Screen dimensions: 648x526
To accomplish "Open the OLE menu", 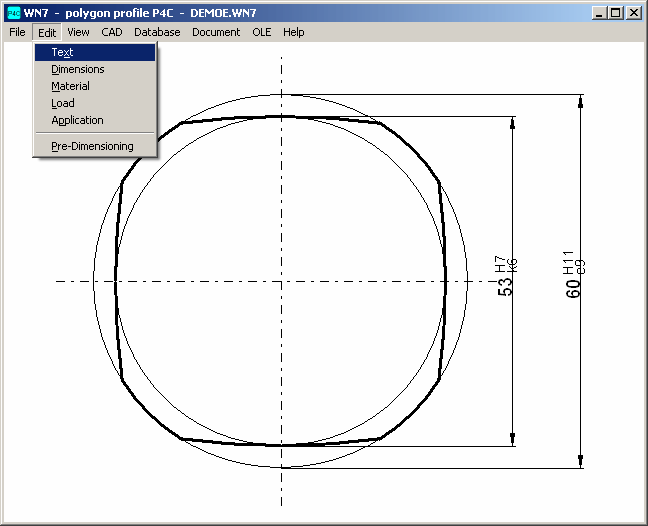I will point(261,32).
